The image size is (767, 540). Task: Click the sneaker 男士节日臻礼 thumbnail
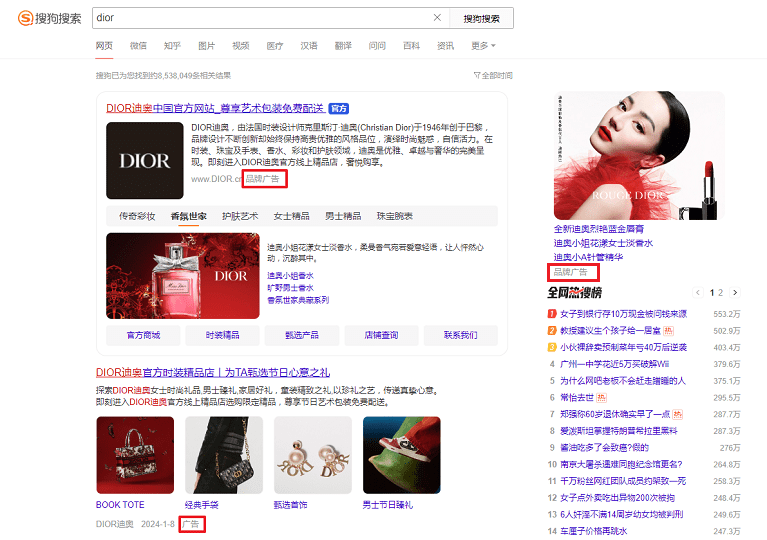pyautogui.click(x=402, y=455)
